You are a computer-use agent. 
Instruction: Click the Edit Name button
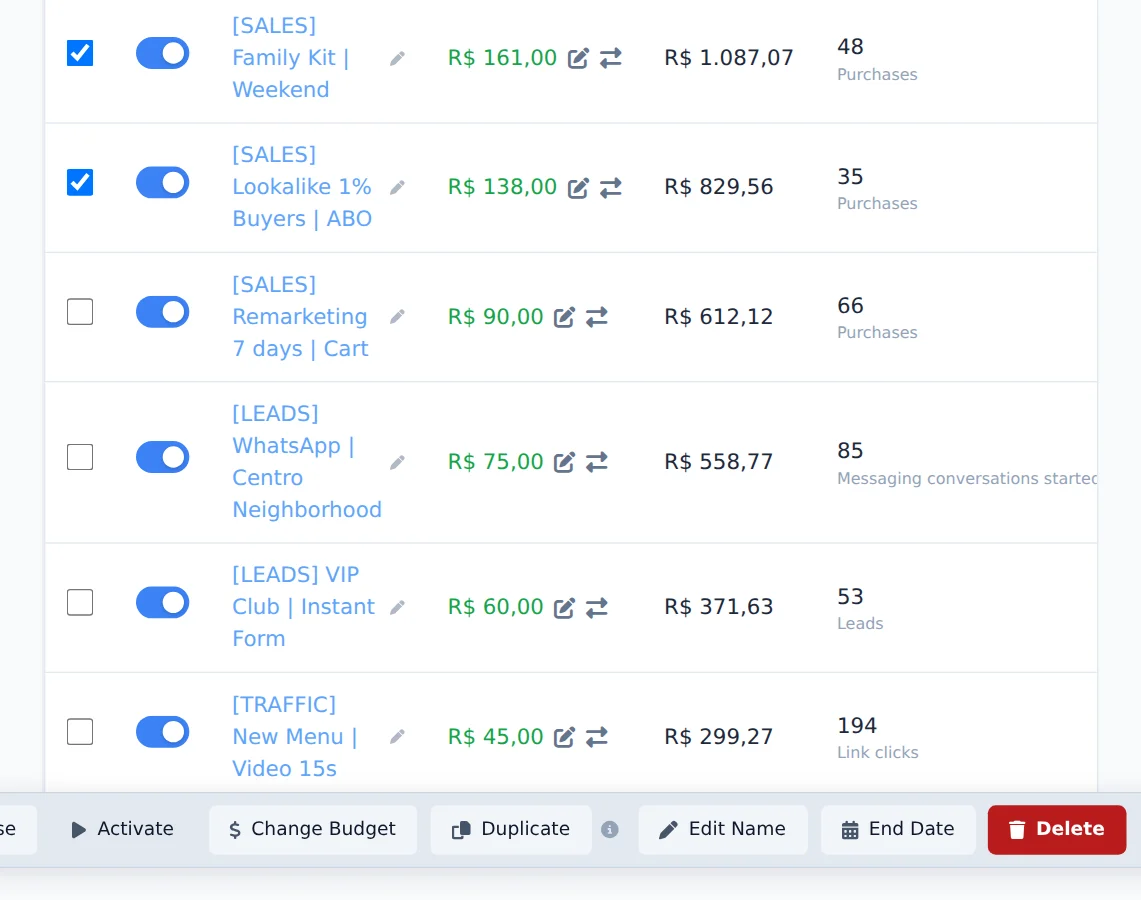click(723, 829)
